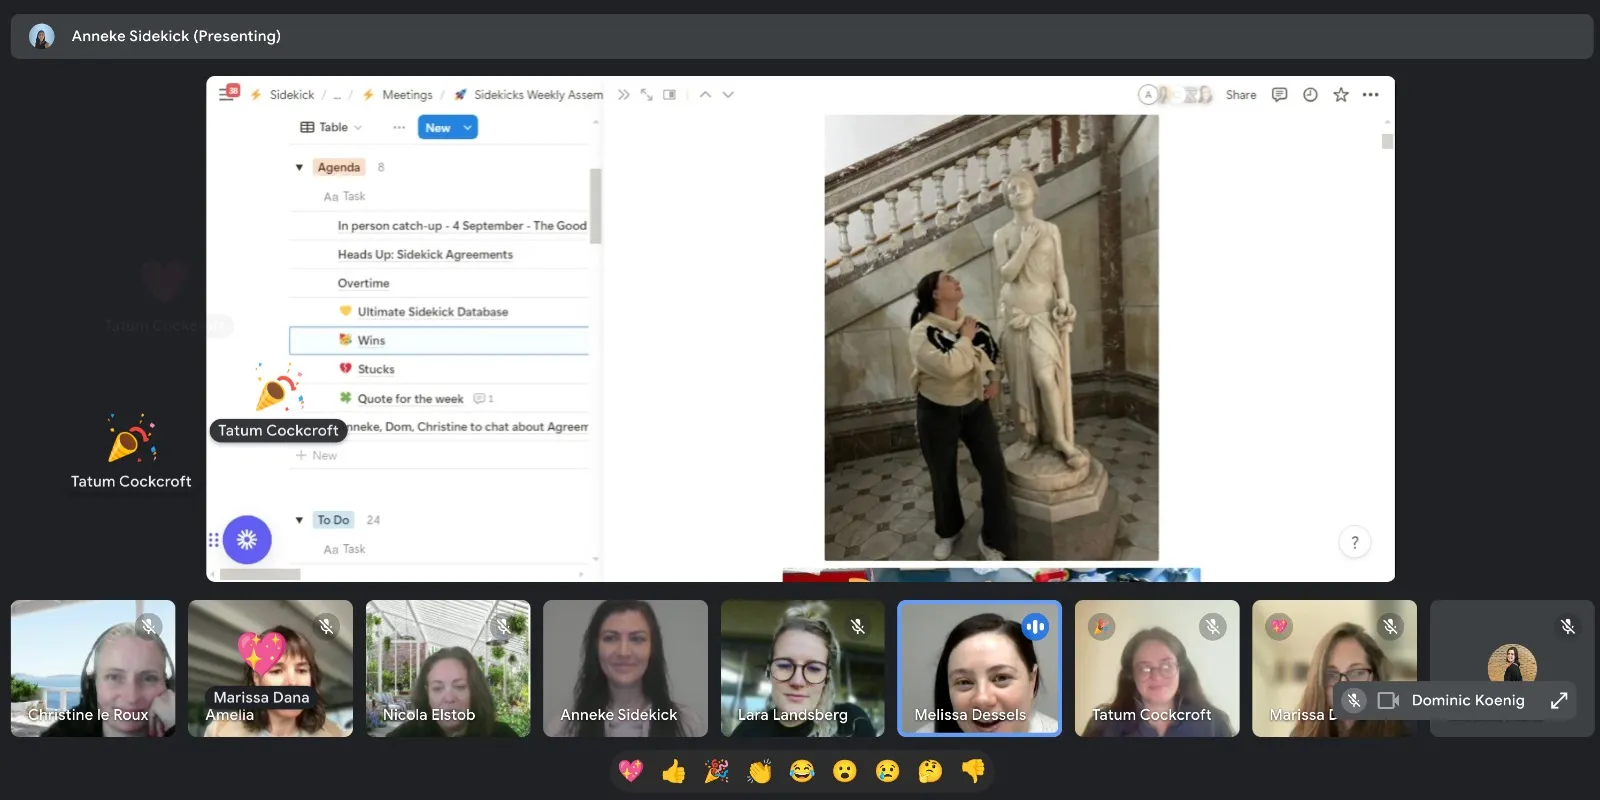Send the surprised face reaction
Image resolution: width=1600 pixels, height=800 pixels.
pyautogui.click(x=845, y=771)
